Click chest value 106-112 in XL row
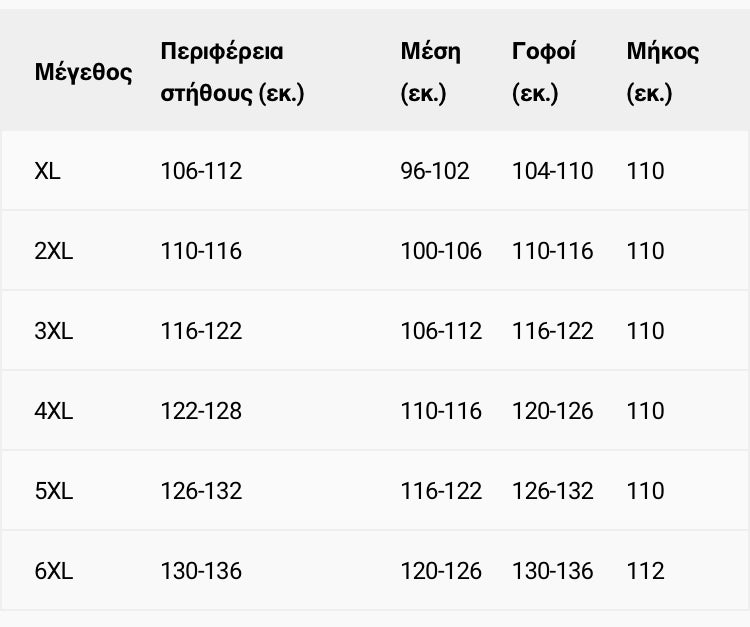 [x=201, y=171]
